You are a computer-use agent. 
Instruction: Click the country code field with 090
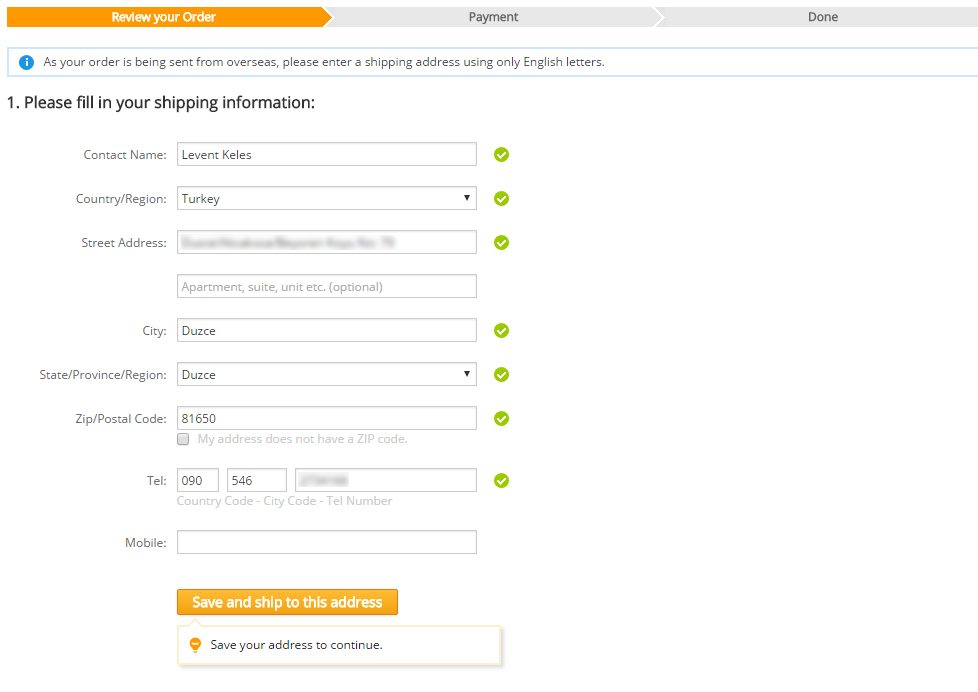(x=198, y=481)
